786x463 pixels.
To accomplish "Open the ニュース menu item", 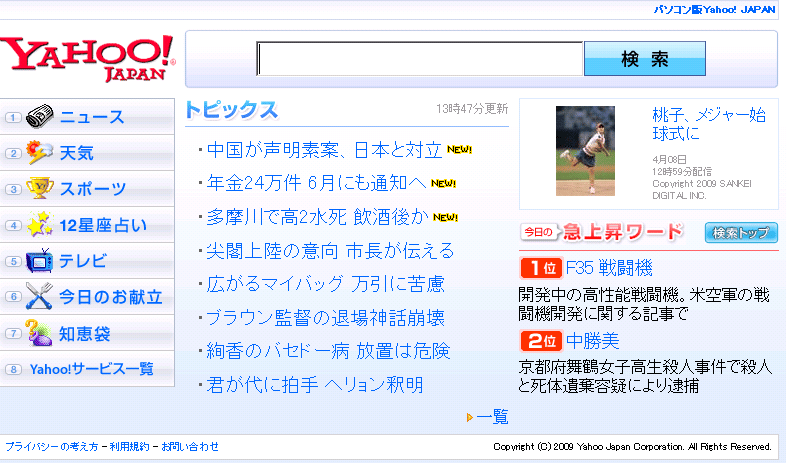I will coord(87,117).
